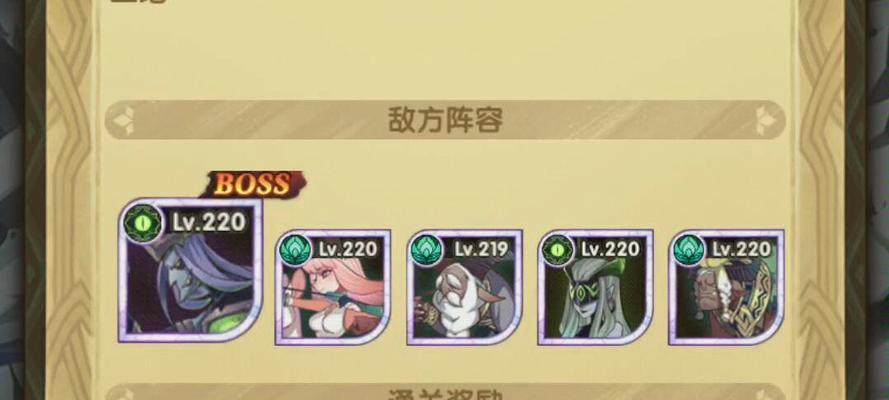This screenshot has height=400, width=889.
Task: Select the BOSS enemy portrait with purple hair
Action: click(190, 270)
